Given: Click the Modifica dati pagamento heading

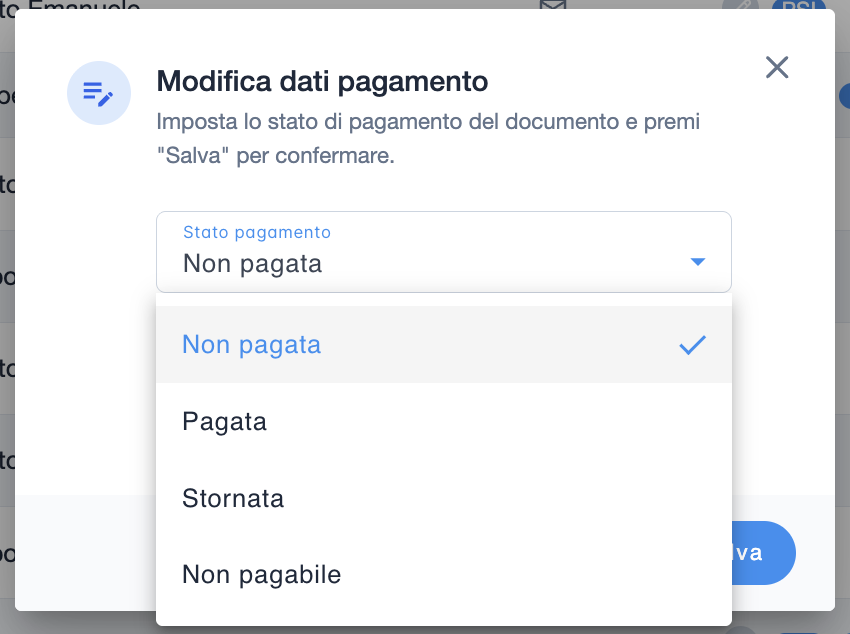Looking at the screenshot, I should point(322,80).
